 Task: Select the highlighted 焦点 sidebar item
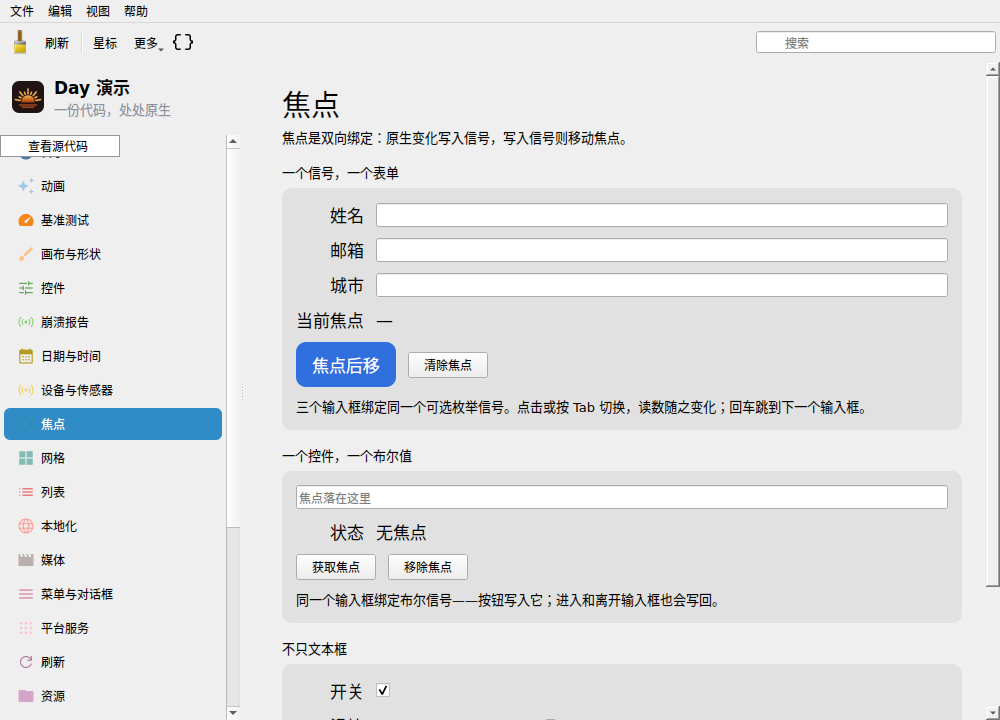point(113,424)
